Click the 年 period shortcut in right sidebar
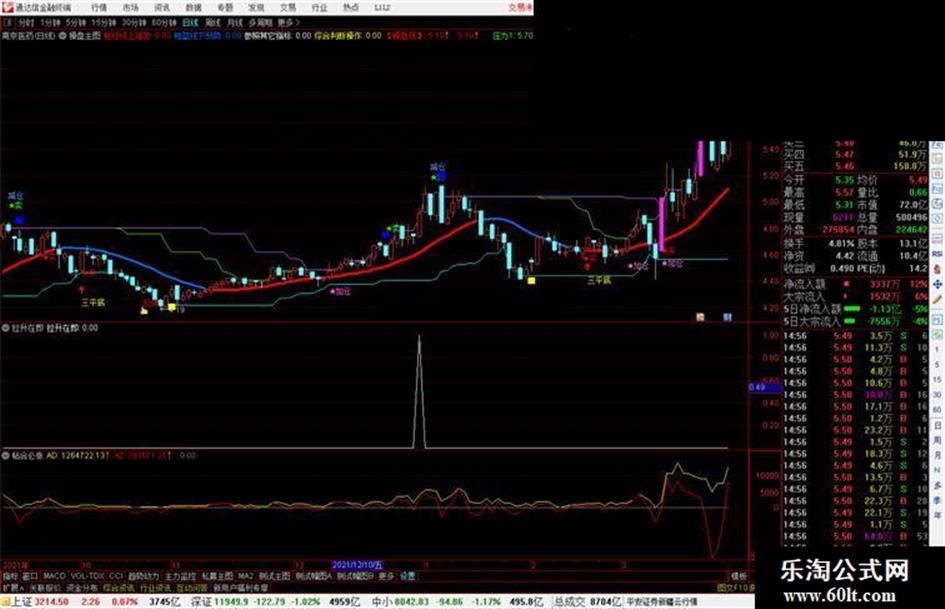The height and width of the screenshot is (609, 945). tap(937, 516)
